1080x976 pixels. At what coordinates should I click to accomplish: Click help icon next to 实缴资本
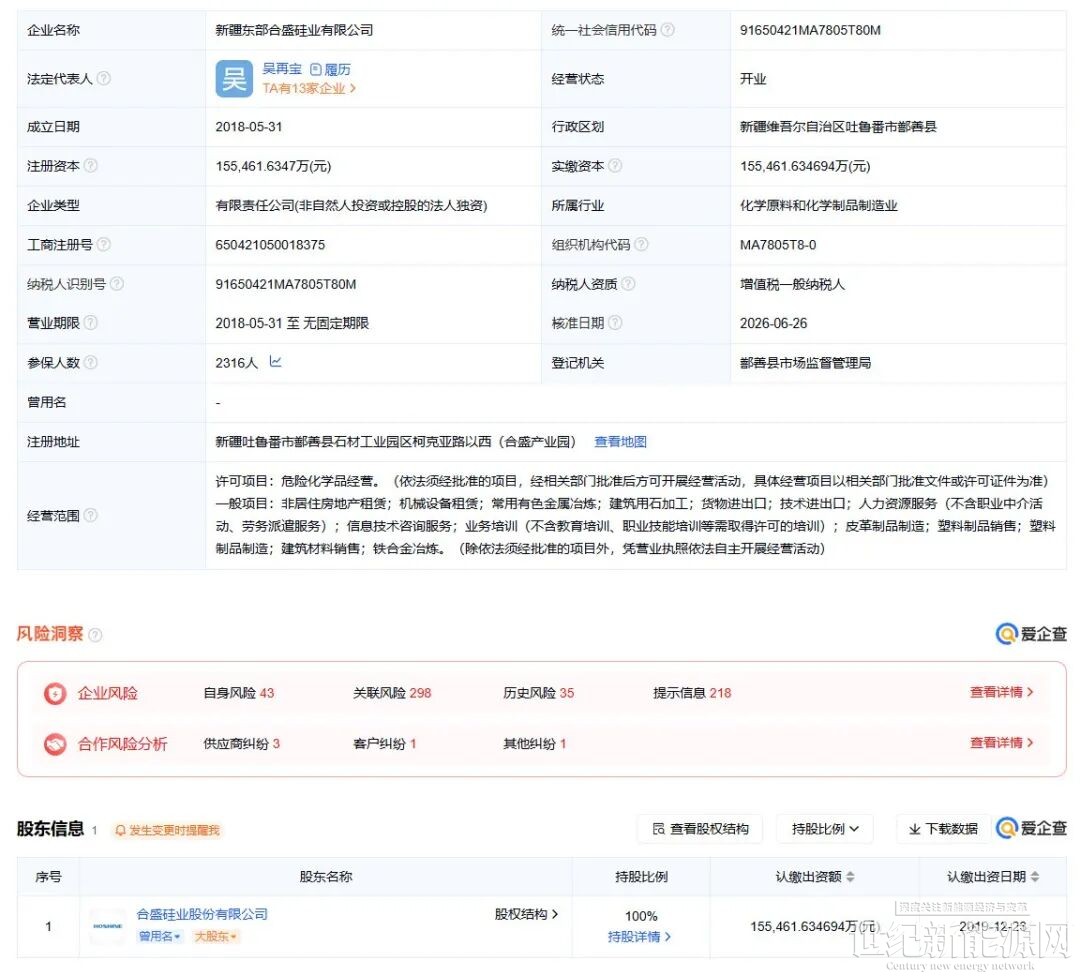[615, 165]
